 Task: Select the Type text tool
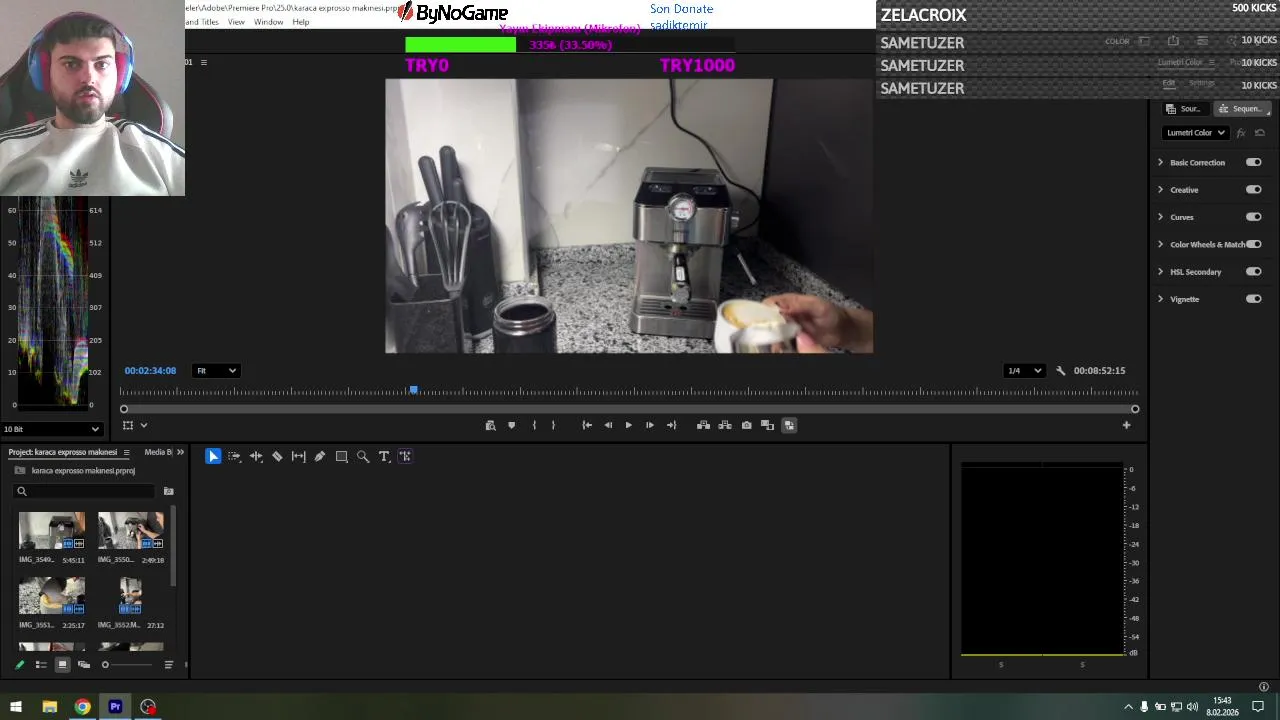[x=384, y=456]
